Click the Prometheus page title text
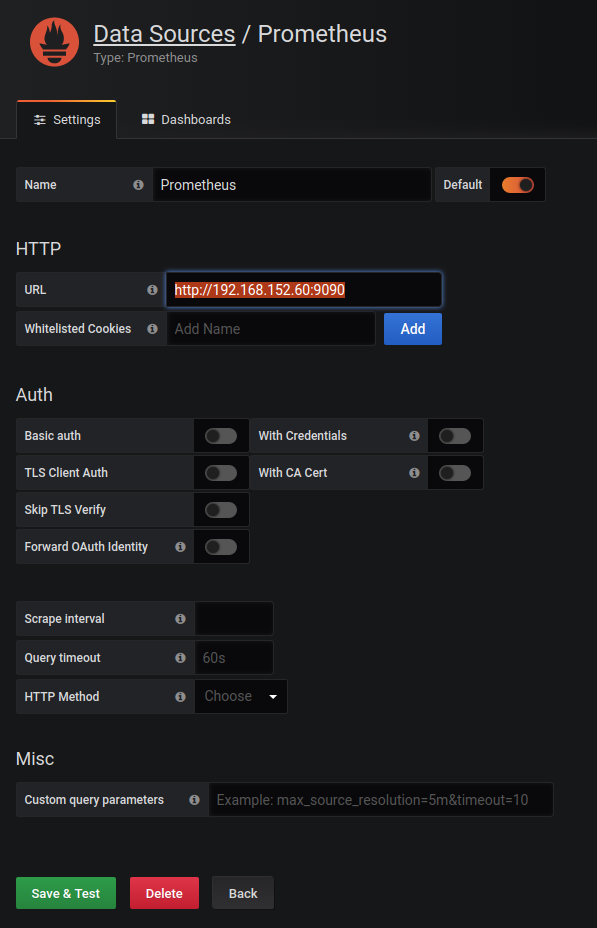The height and width of the screenshot is (928, 597). tap(322, 34)
